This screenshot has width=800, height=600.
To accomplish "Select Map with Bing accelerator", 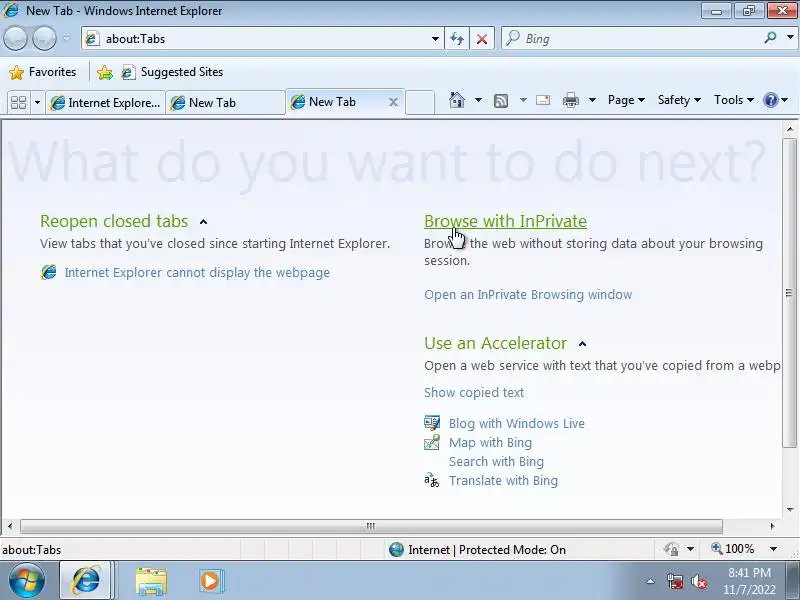I will coord(490,442).
